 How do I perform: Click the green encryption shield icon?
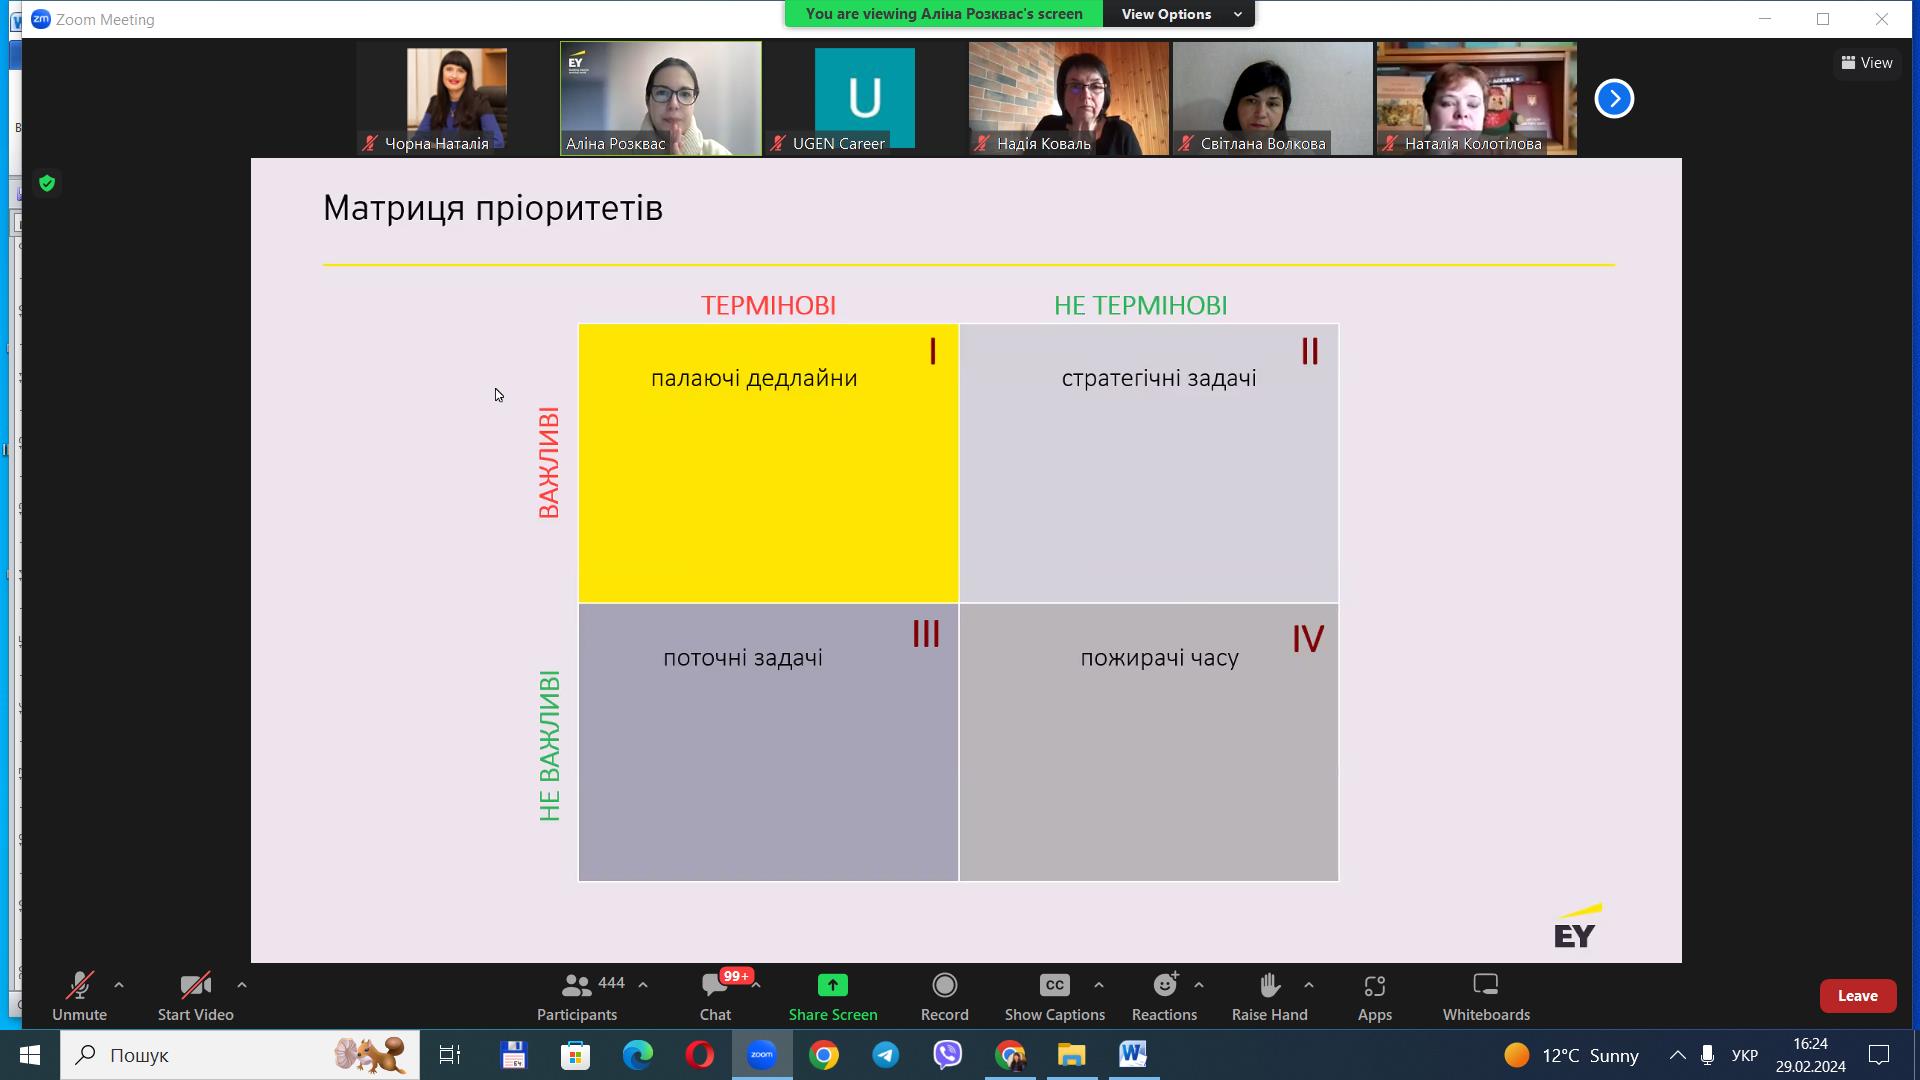point(47,183)
